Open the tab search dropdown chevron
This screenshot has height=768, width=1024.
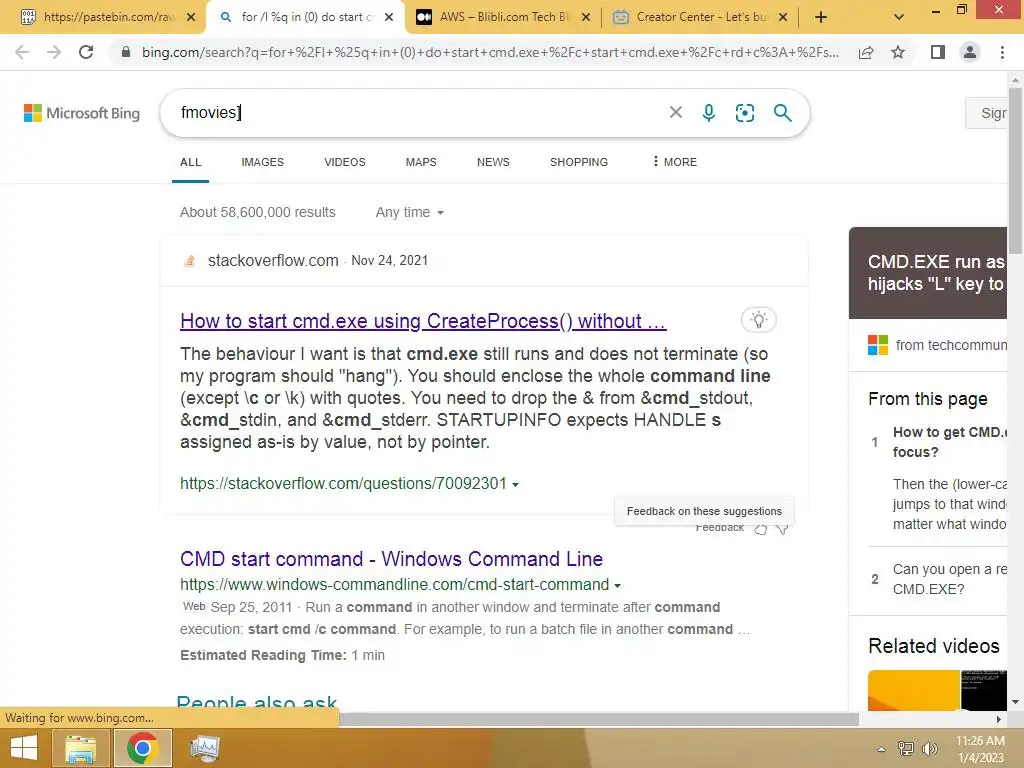[899, 17]
